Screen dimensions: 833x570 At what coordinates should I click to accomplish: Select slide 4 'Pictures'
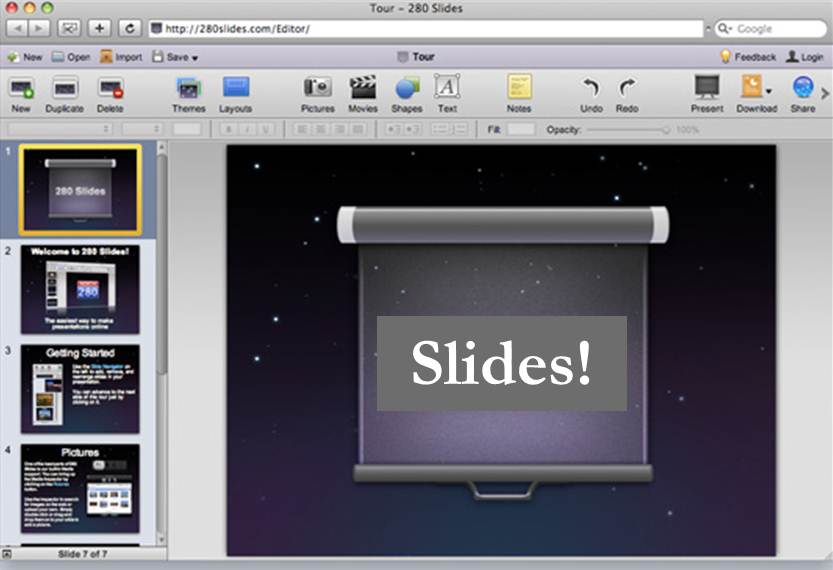point(80,488)
